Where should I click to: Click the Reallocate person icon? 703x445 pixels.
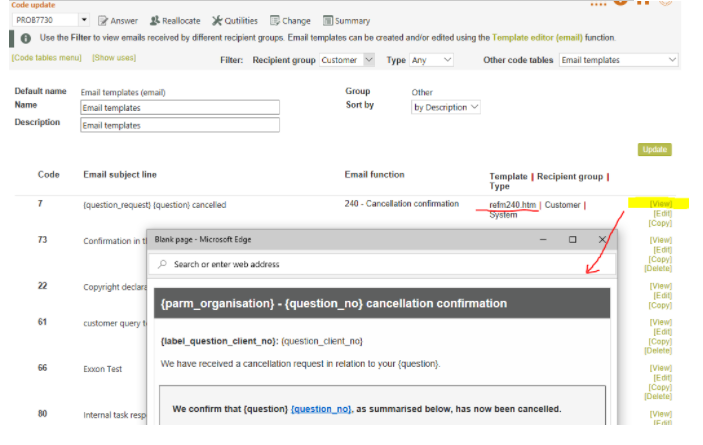[155, 21]
